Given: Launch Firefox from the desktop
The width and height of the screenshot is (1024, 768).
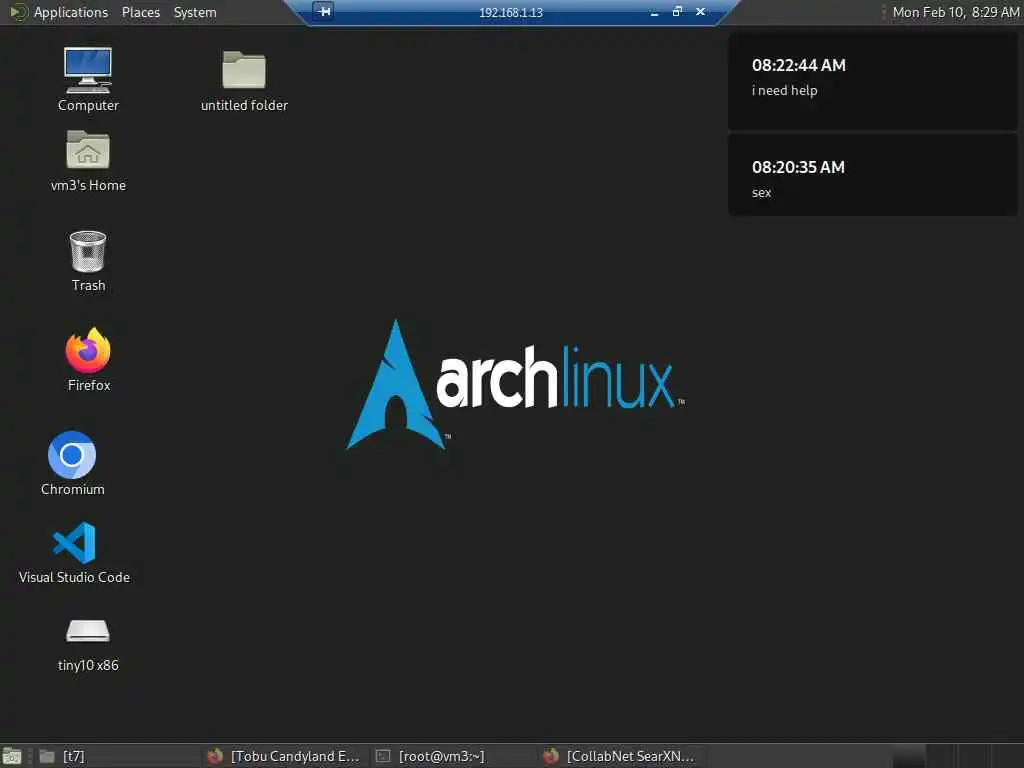Looking at the screenshot, I should [88, 360].
